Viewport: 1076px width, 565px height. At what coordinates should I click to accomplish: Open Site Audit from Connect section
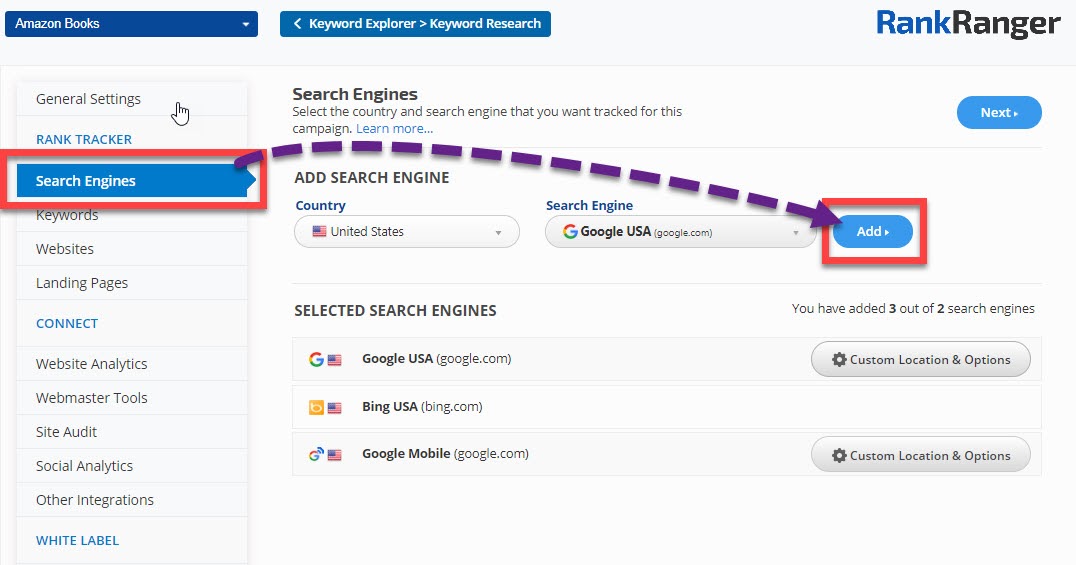click(66, 432)
